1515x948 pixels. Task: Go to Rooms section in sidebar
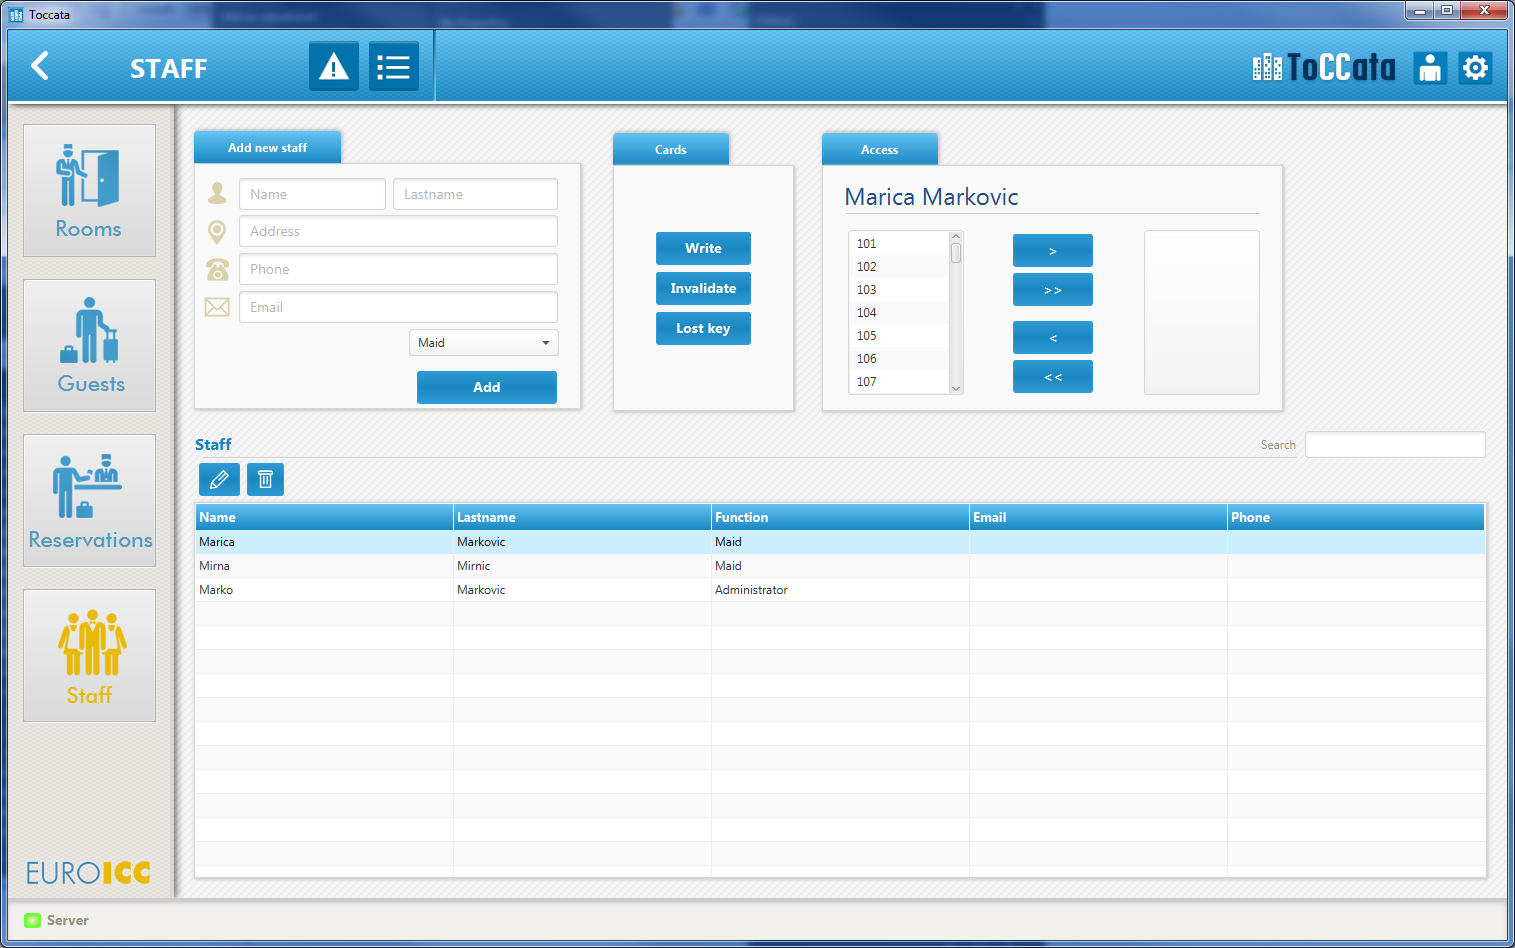[89, 190]
